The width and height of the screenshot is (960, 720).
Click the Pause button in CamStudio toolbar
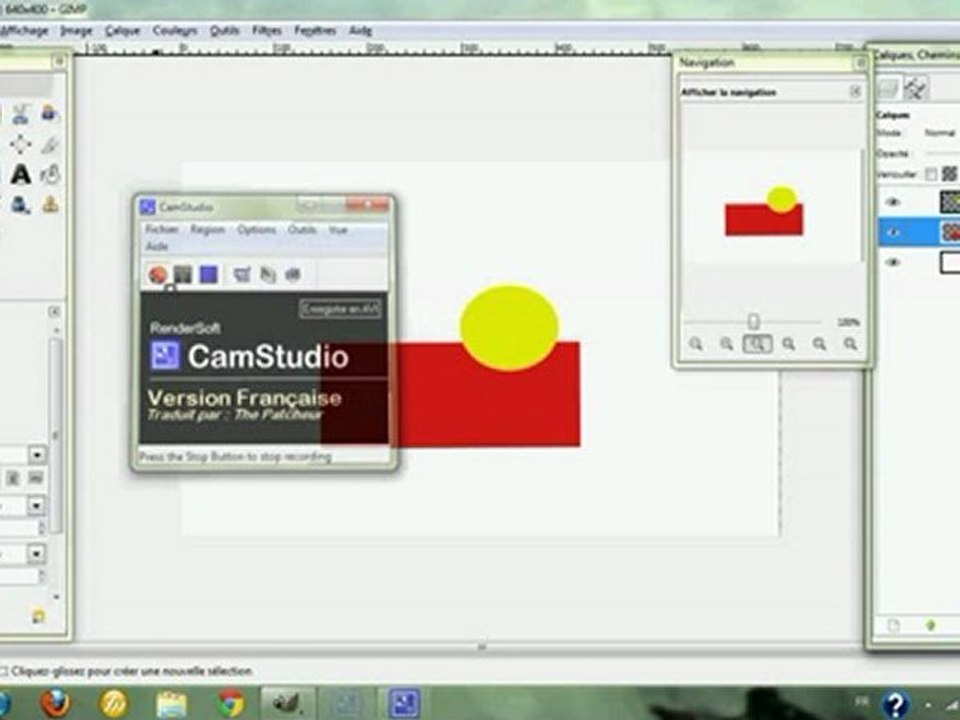point(183,274)
